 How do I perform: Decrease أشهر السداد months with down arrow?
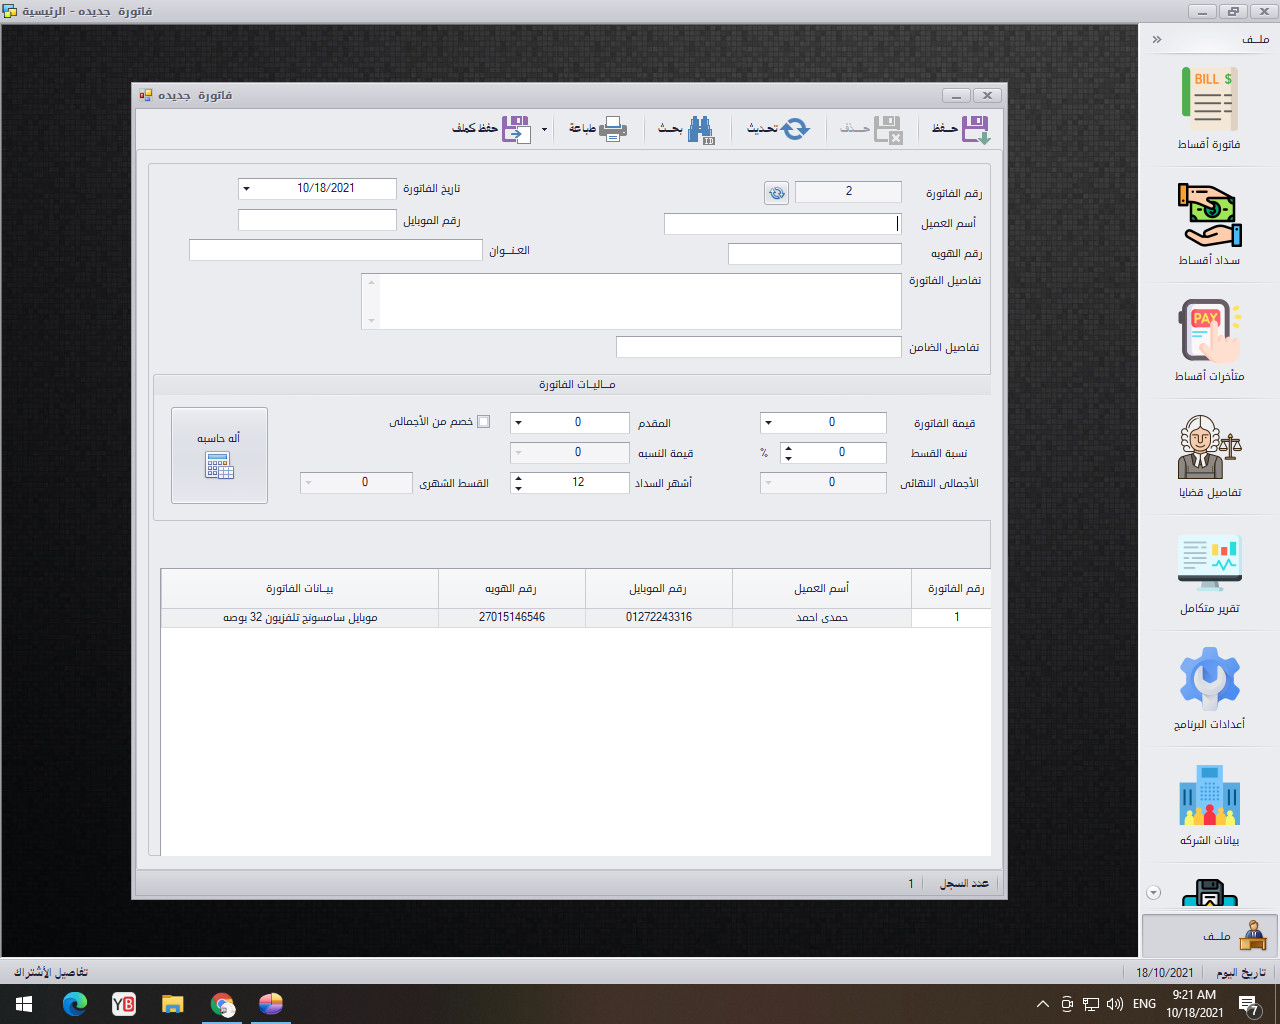[x=518, y=488]
